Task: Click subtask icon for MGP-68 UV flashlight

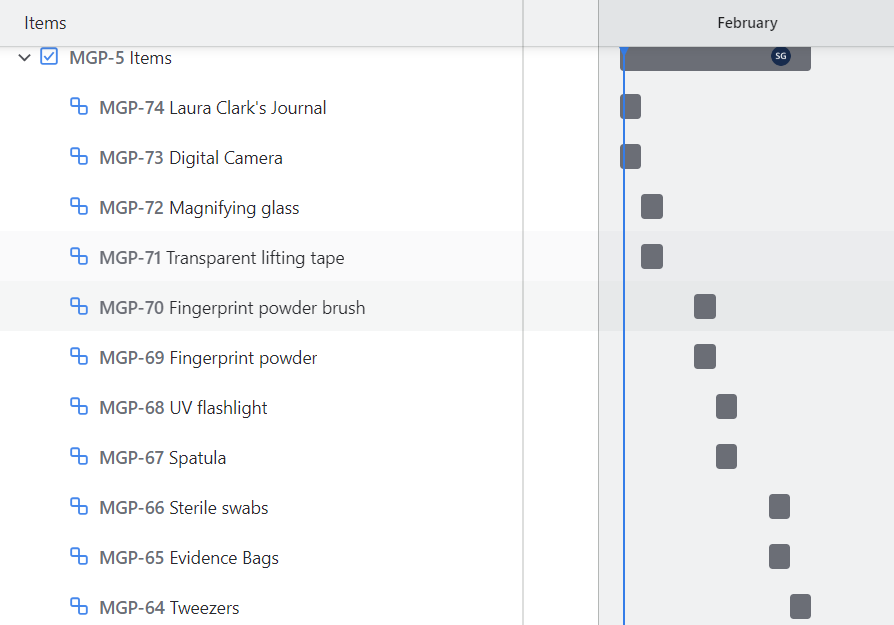Action: coord(79,407)
